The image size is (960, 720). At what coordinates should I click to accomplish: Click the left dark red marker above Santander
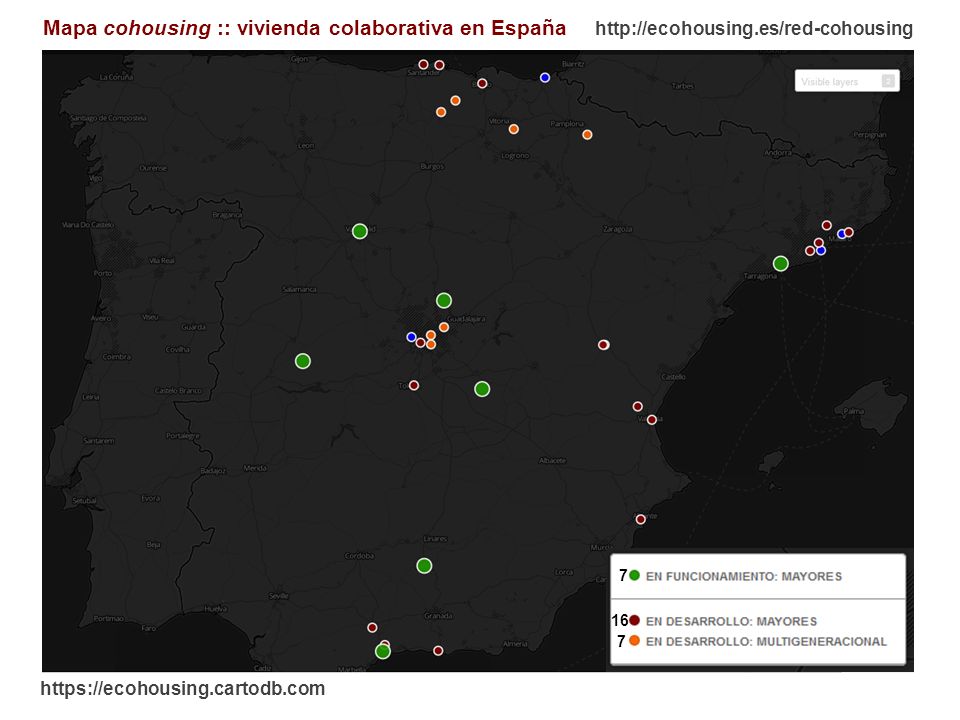pos(423,64)
